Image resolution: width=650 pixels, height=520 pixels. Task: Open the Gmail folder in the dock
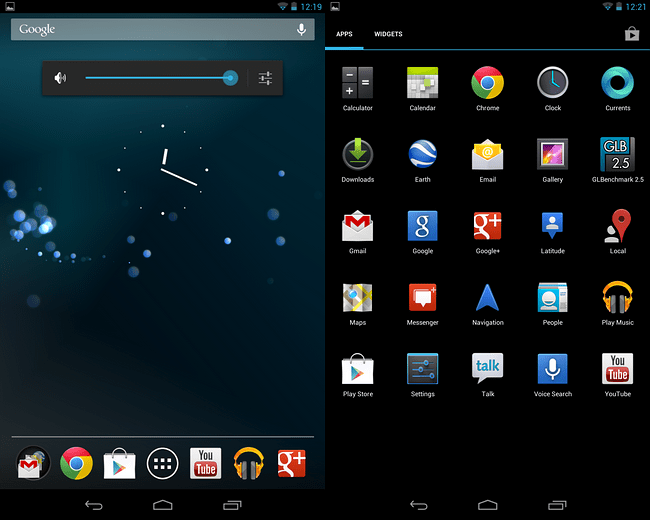tap(33, 463)
